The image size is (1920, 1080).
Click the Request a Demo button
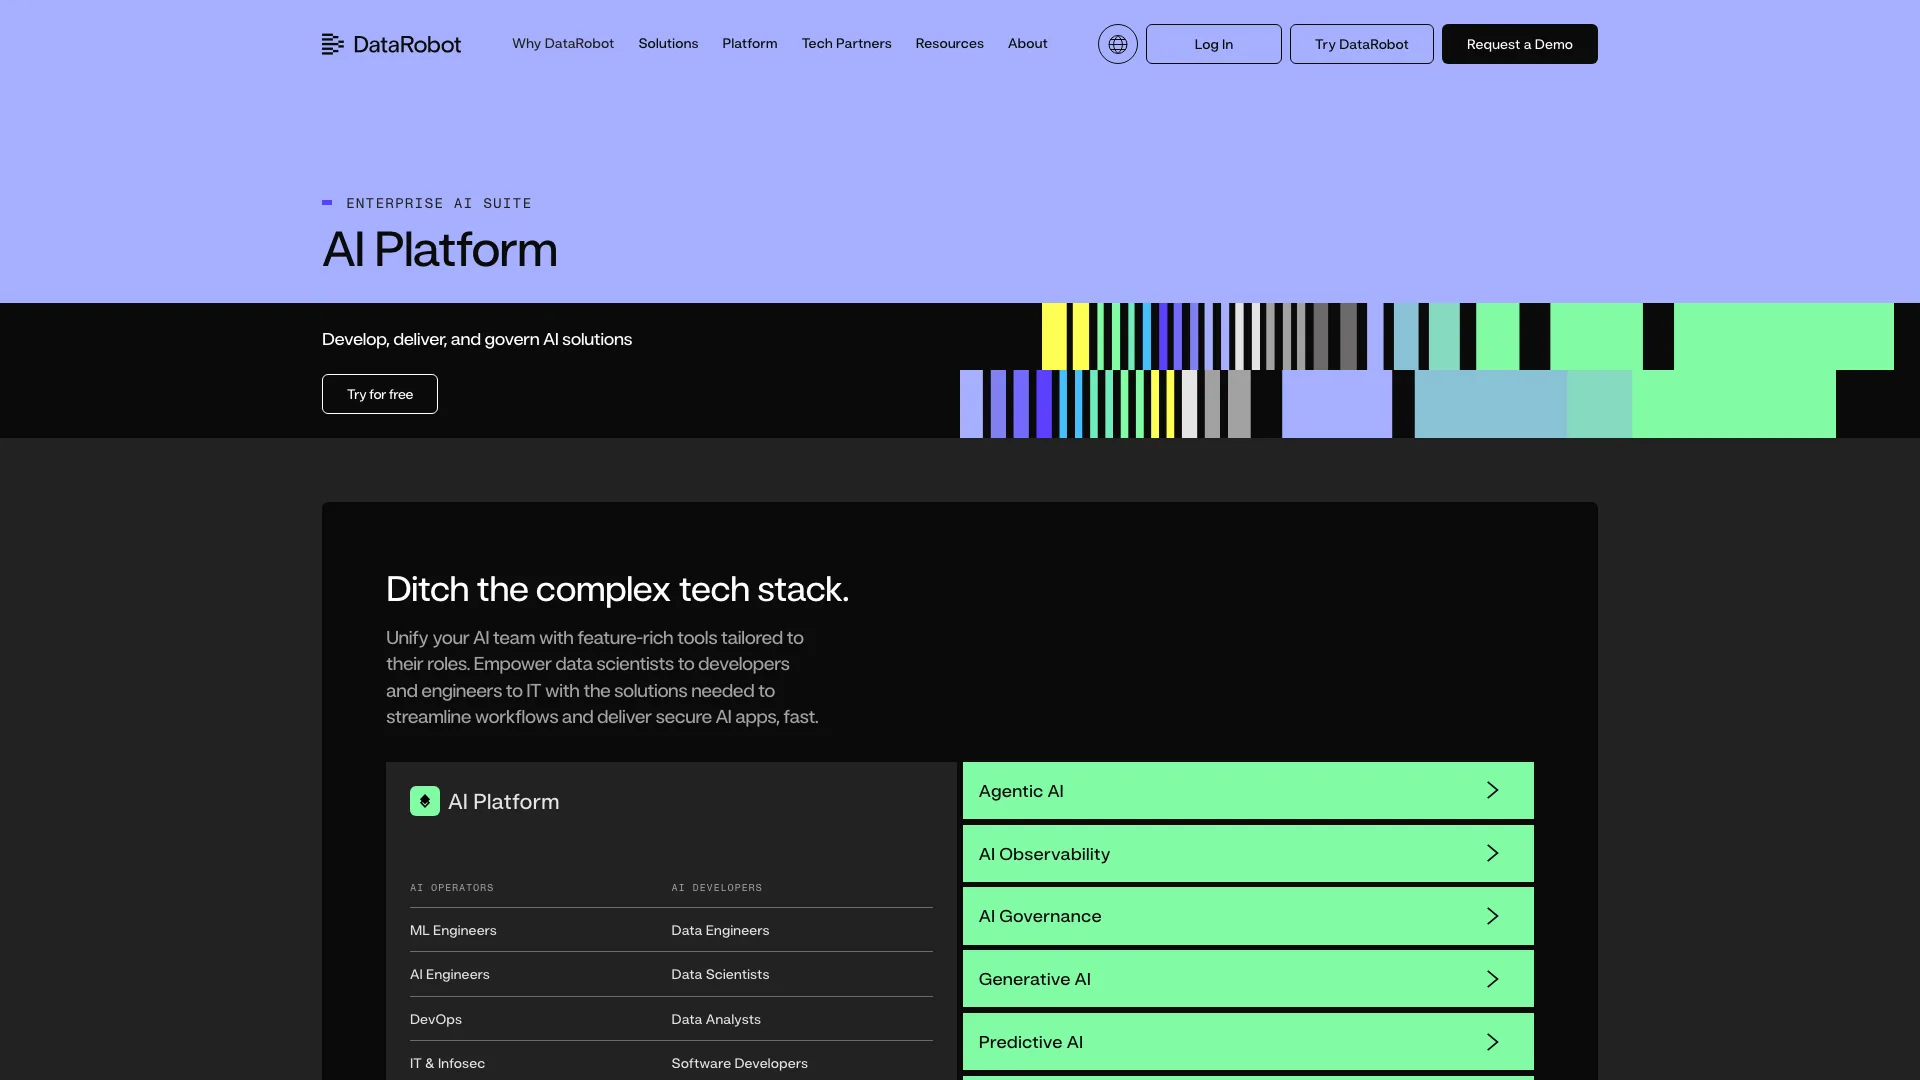pos(1520,44)
